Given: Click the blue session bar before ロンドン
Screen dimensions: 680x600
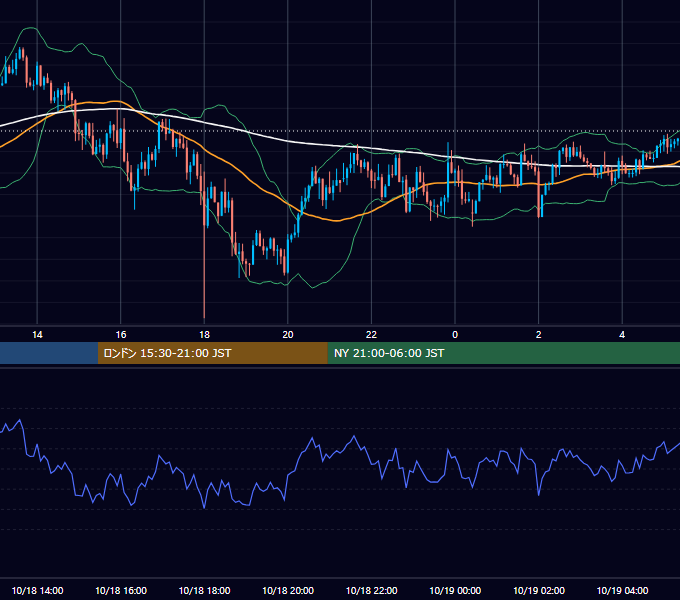Looking at the screenshot, I should tap(49, 353).
